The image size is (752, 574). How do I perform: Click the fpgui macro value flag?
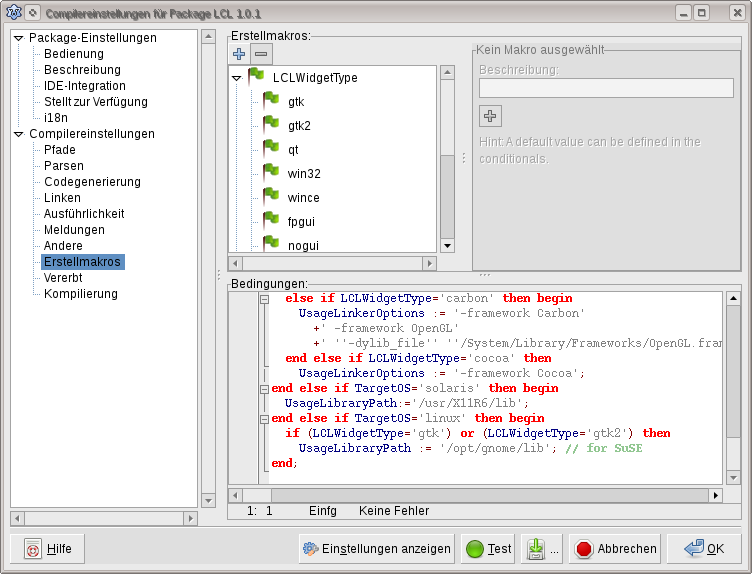270,220
